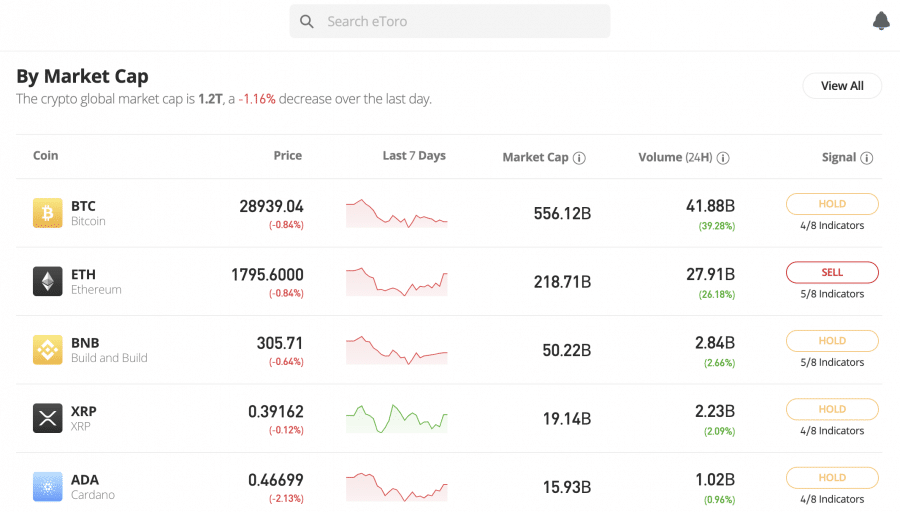Click ADA HOLD signal badge
Screen dimensions: 900x512
[832, 478]
